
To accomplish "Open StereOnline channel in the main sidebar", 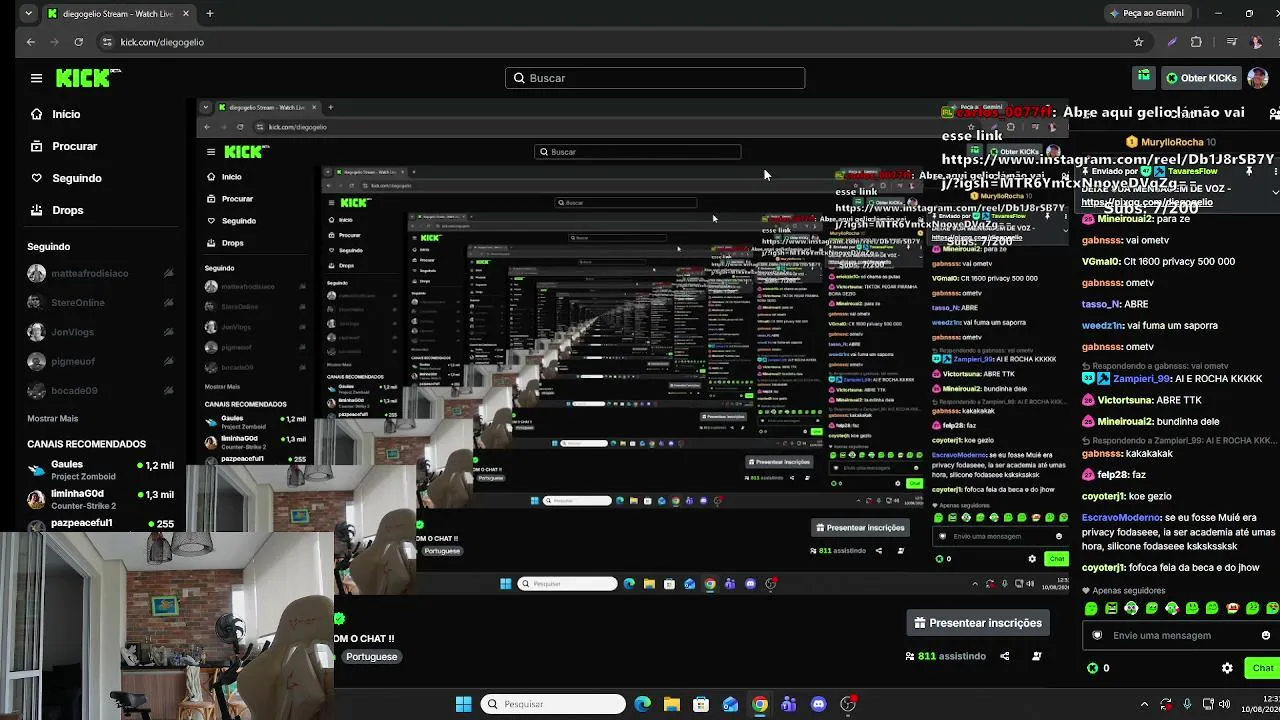I will click(101, 302).
